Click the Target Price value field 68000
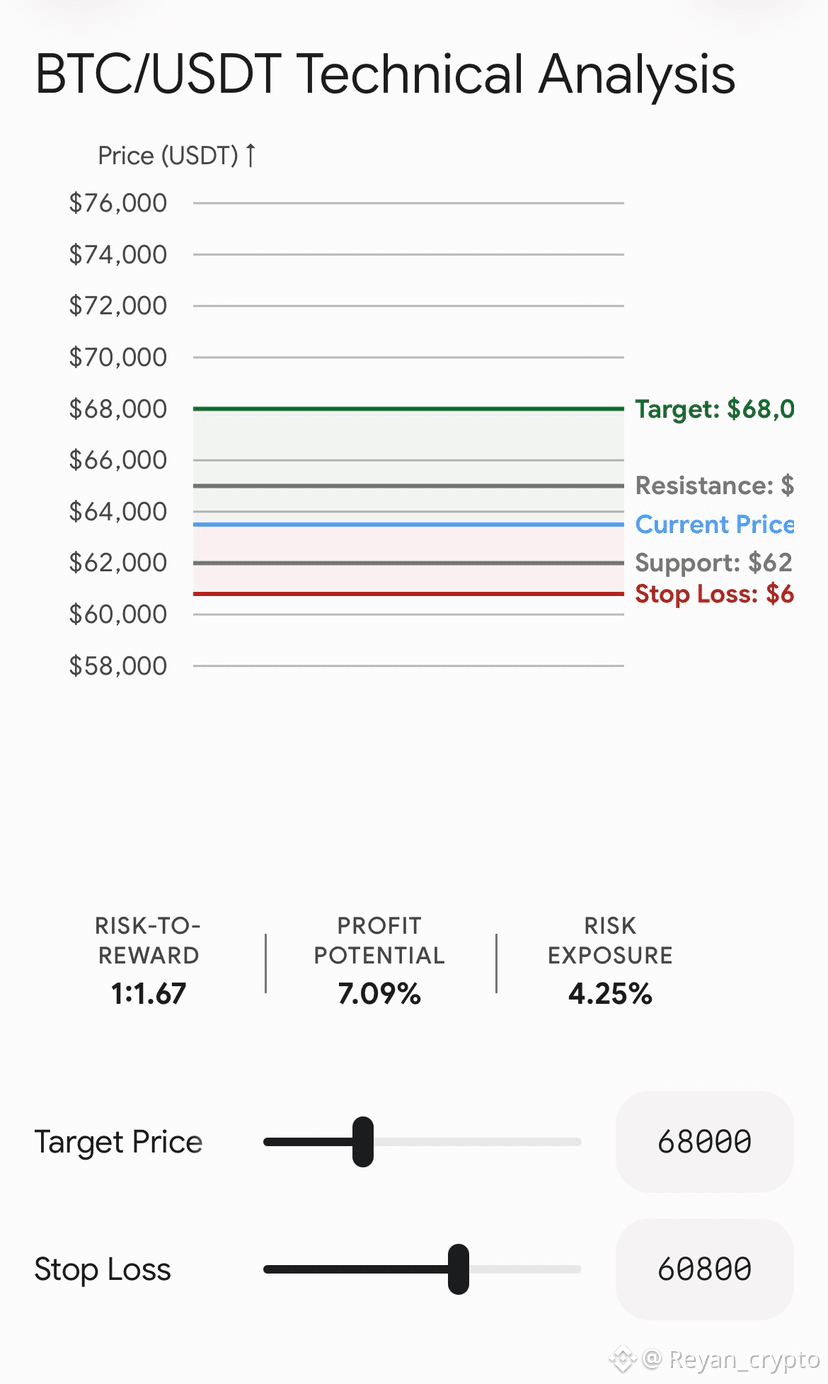828x1384 pixels. (704, 1142)
